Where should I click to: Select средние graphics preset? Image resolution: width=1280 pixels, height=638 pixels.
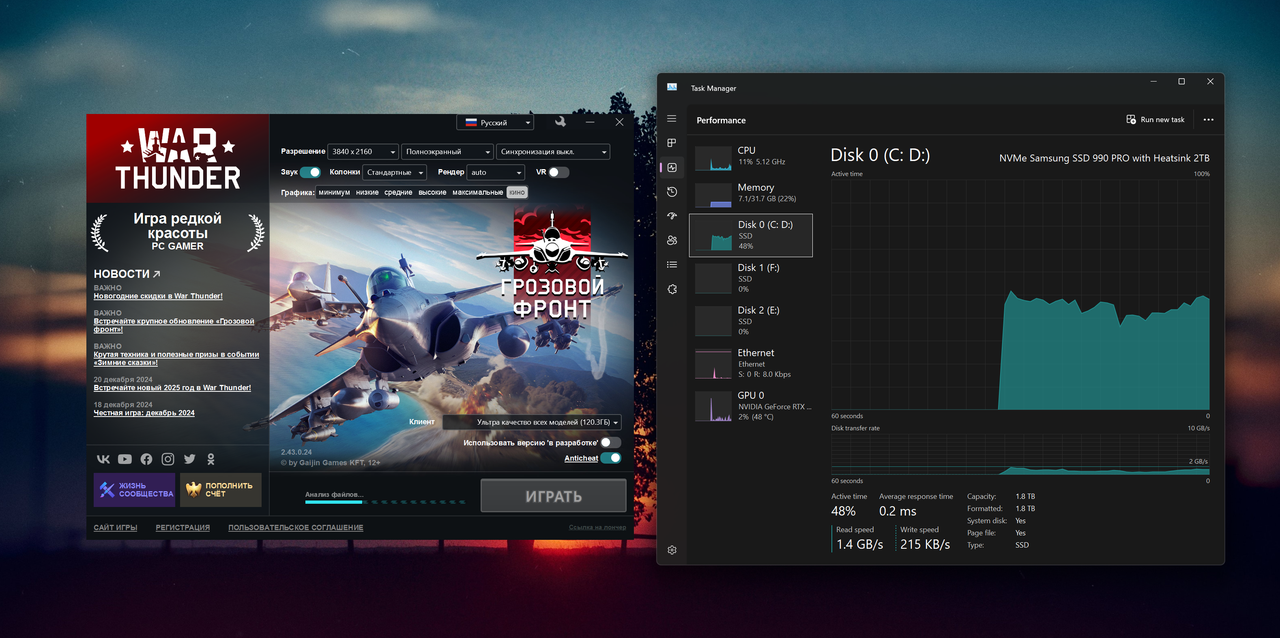pos(398,192)
